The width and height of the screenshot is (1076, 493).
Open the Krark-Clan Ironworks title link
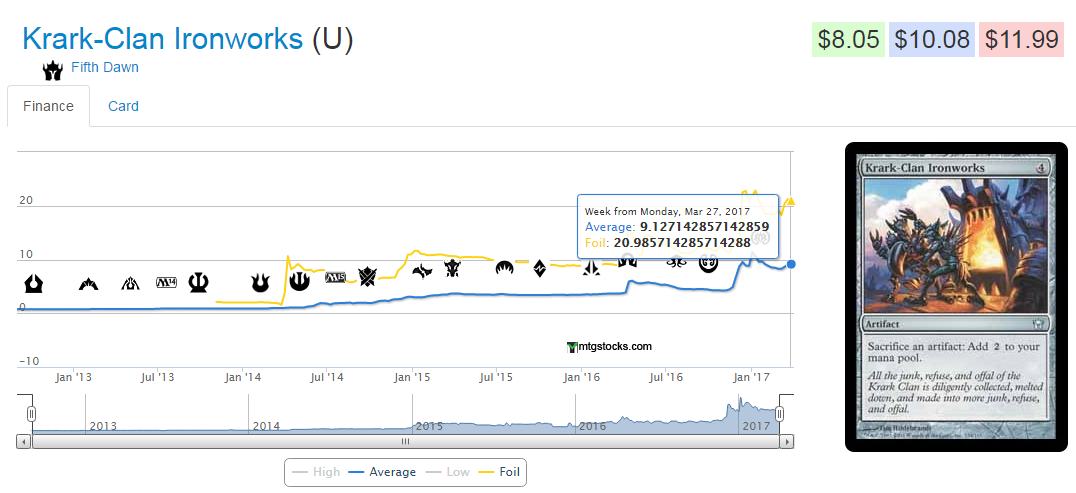[x=163, y=40]
